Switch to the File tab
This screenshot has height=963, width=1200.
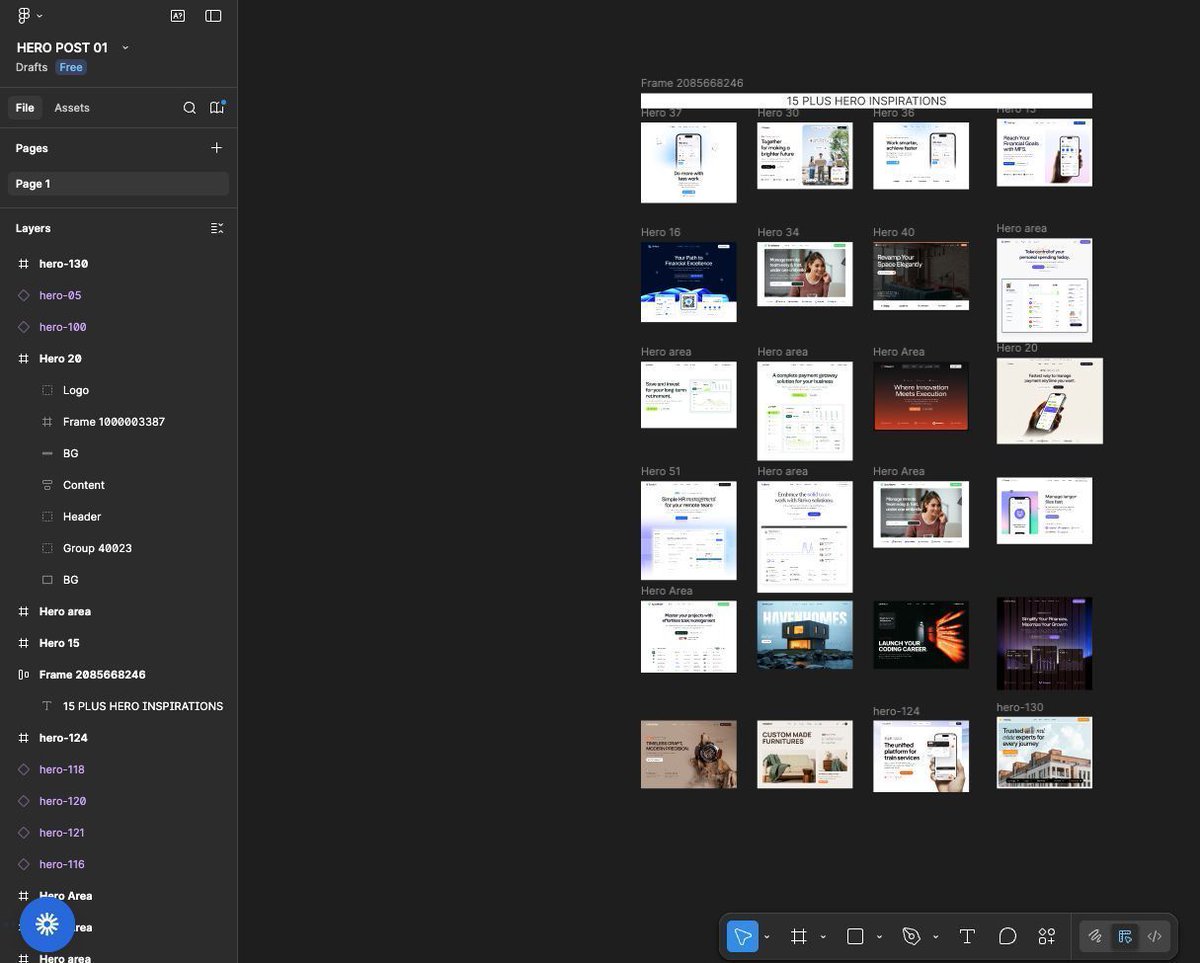[x=25, y=107]
